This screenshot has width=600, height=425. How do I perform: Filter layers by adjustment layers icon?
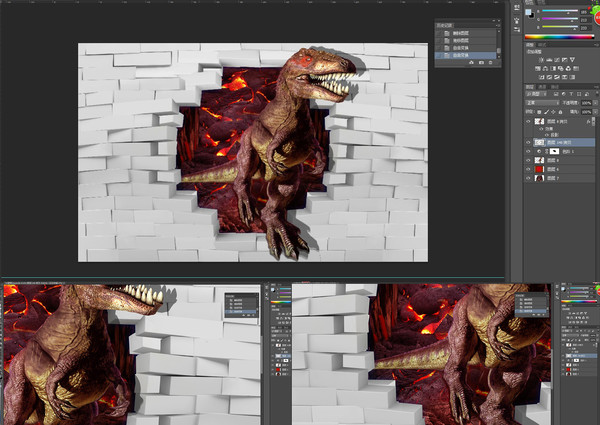point(564,94)
